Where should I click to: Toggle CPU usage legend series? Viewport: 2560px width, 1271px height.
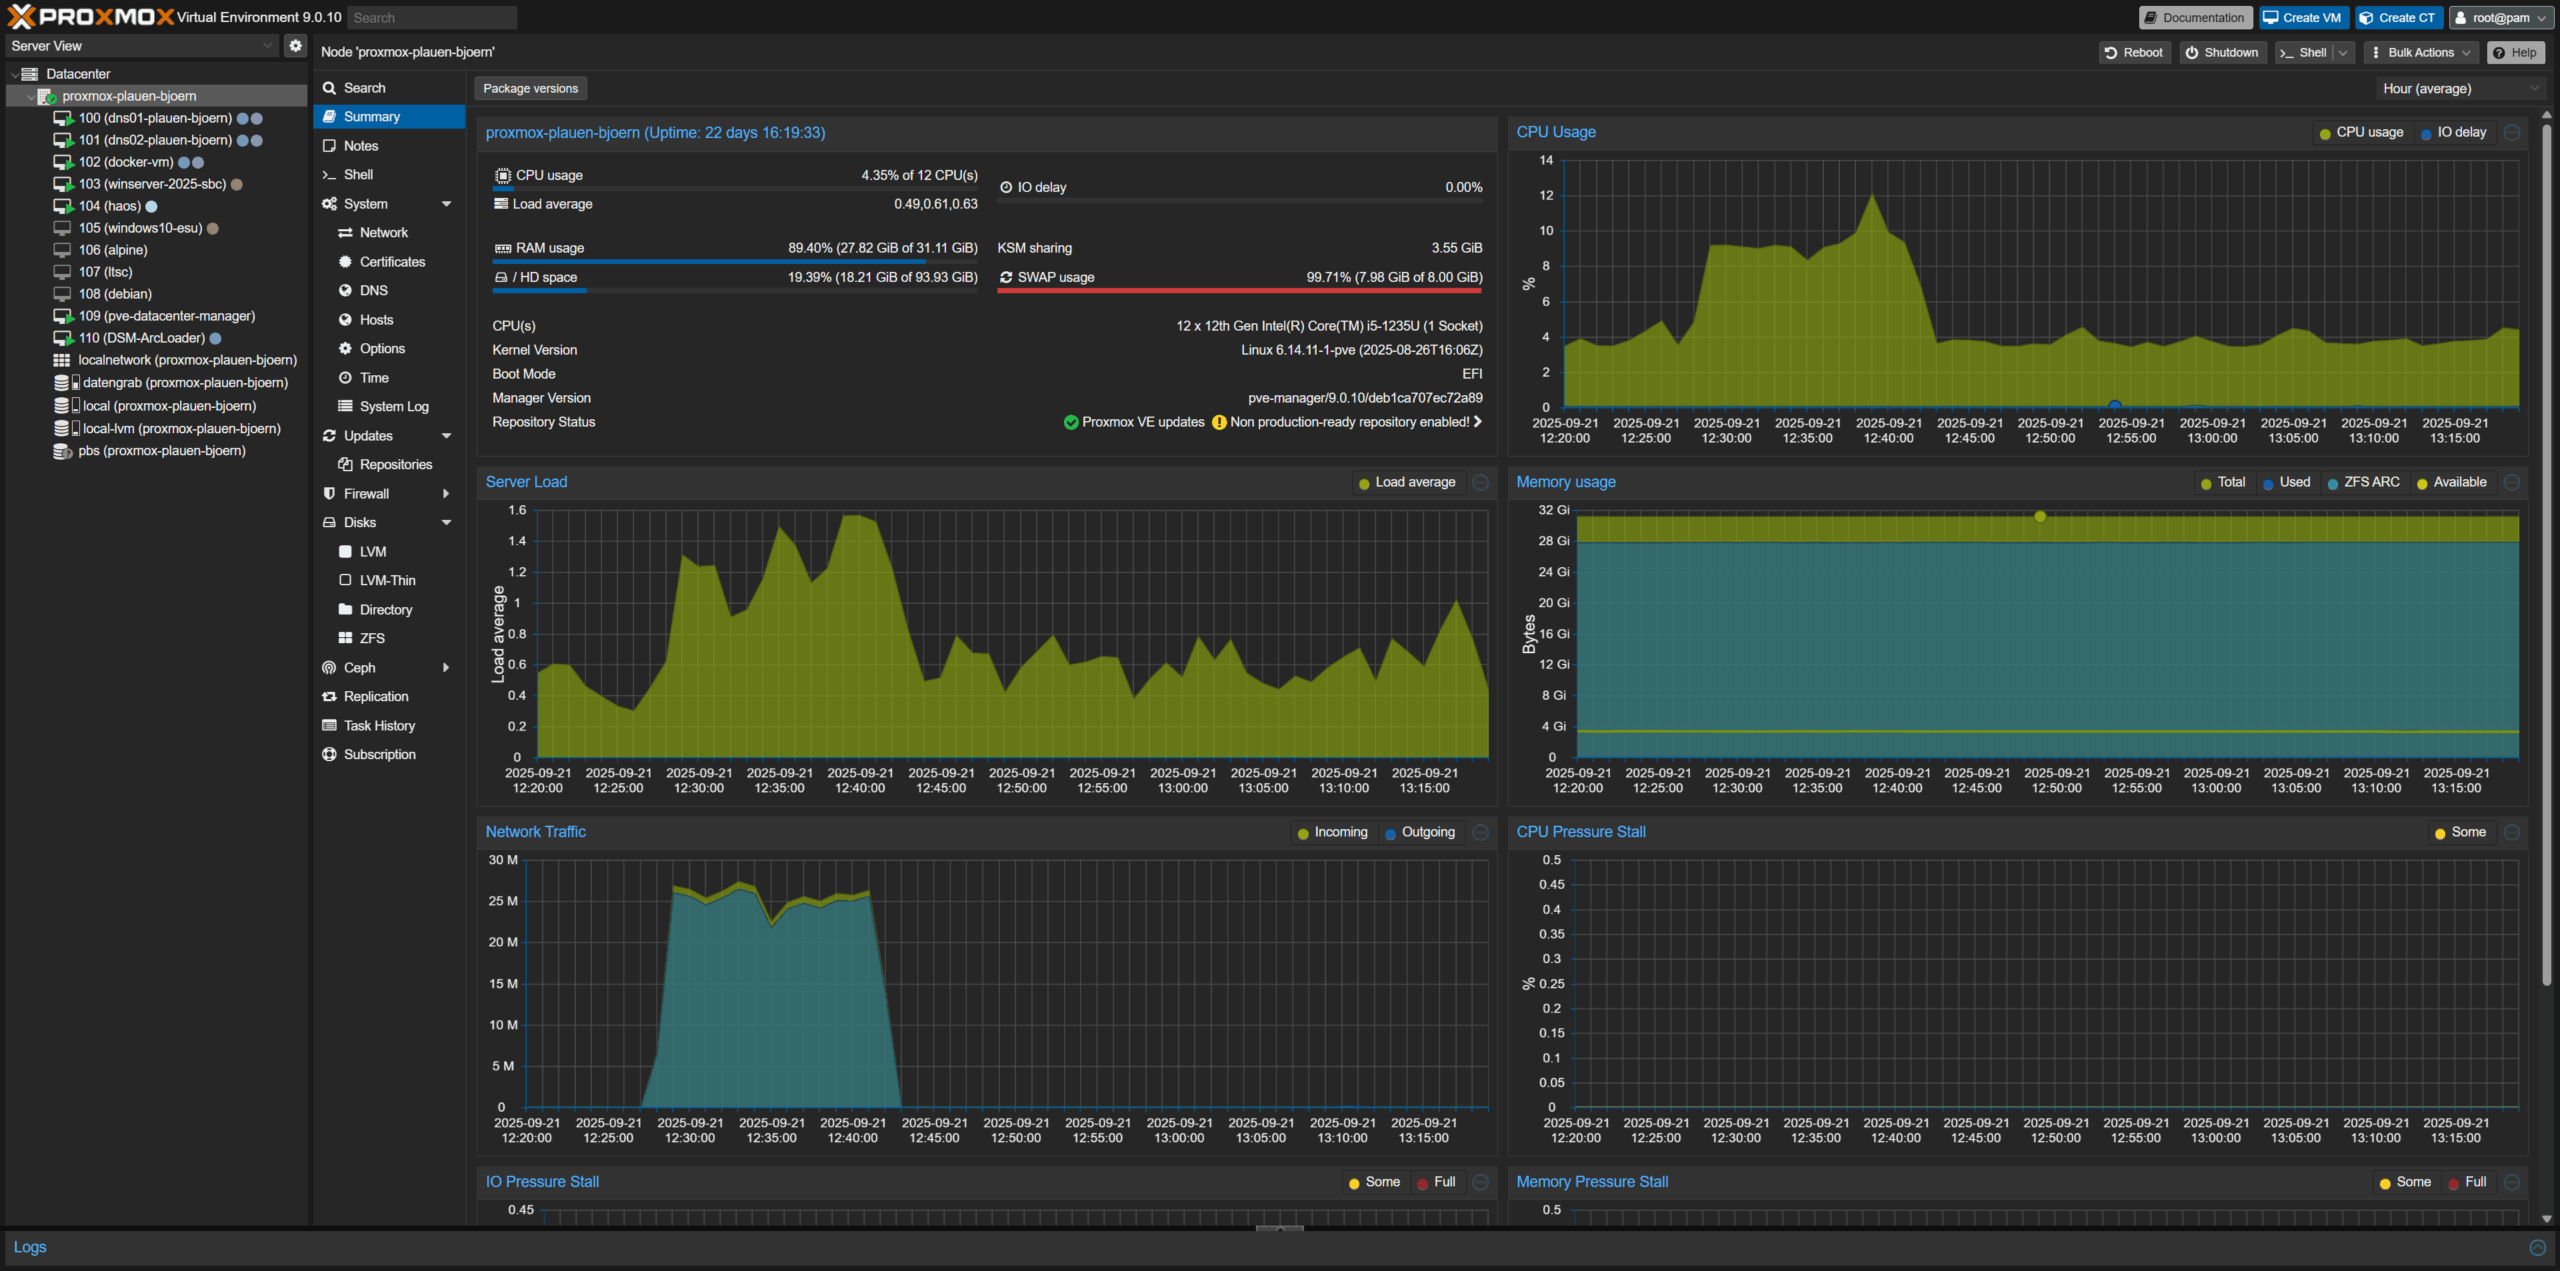(2361, 133)
